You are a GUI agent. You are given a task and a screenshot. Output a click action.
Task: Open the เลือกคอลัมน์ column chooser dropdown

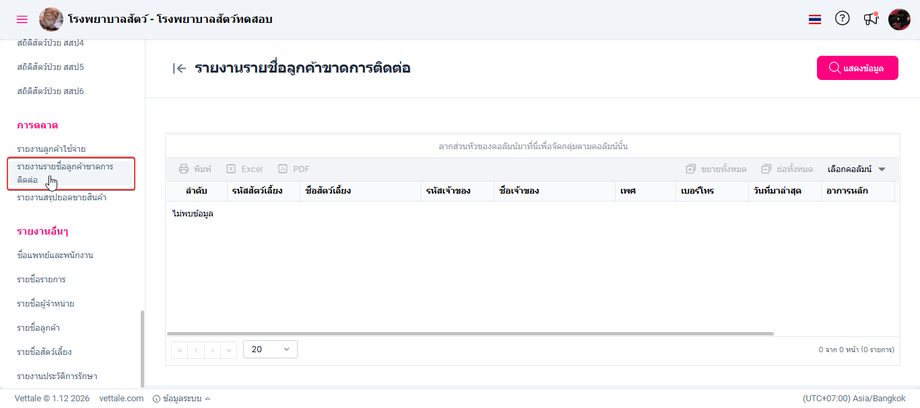[856, 169]
